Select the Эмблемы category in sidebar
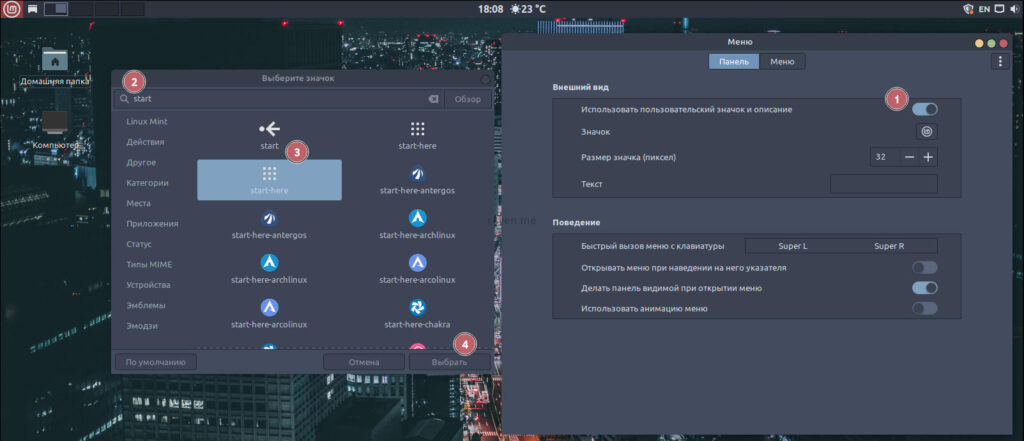 tap(146, 305)
